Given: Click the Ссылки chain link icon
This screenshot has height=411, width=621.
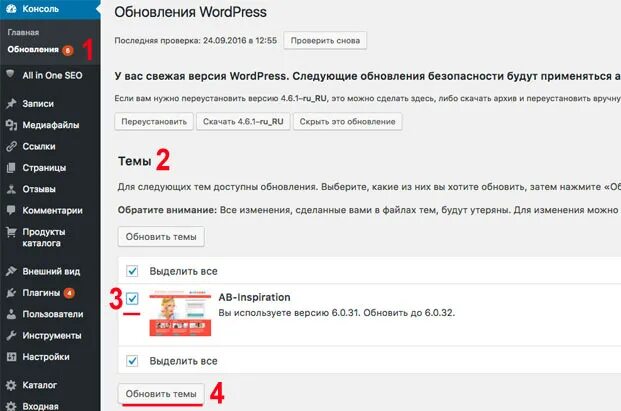Looking at the screenshot, I should tap(11, 146).
